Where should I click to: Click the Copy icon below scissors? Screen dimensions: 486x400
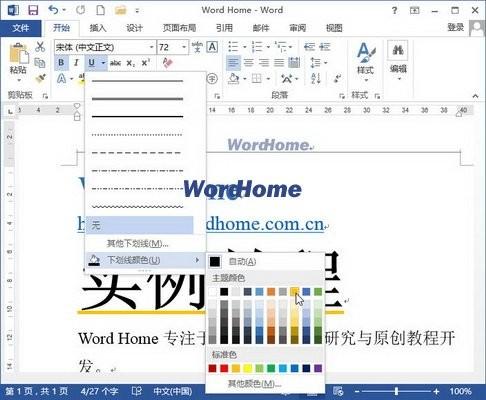coord(40,63)
